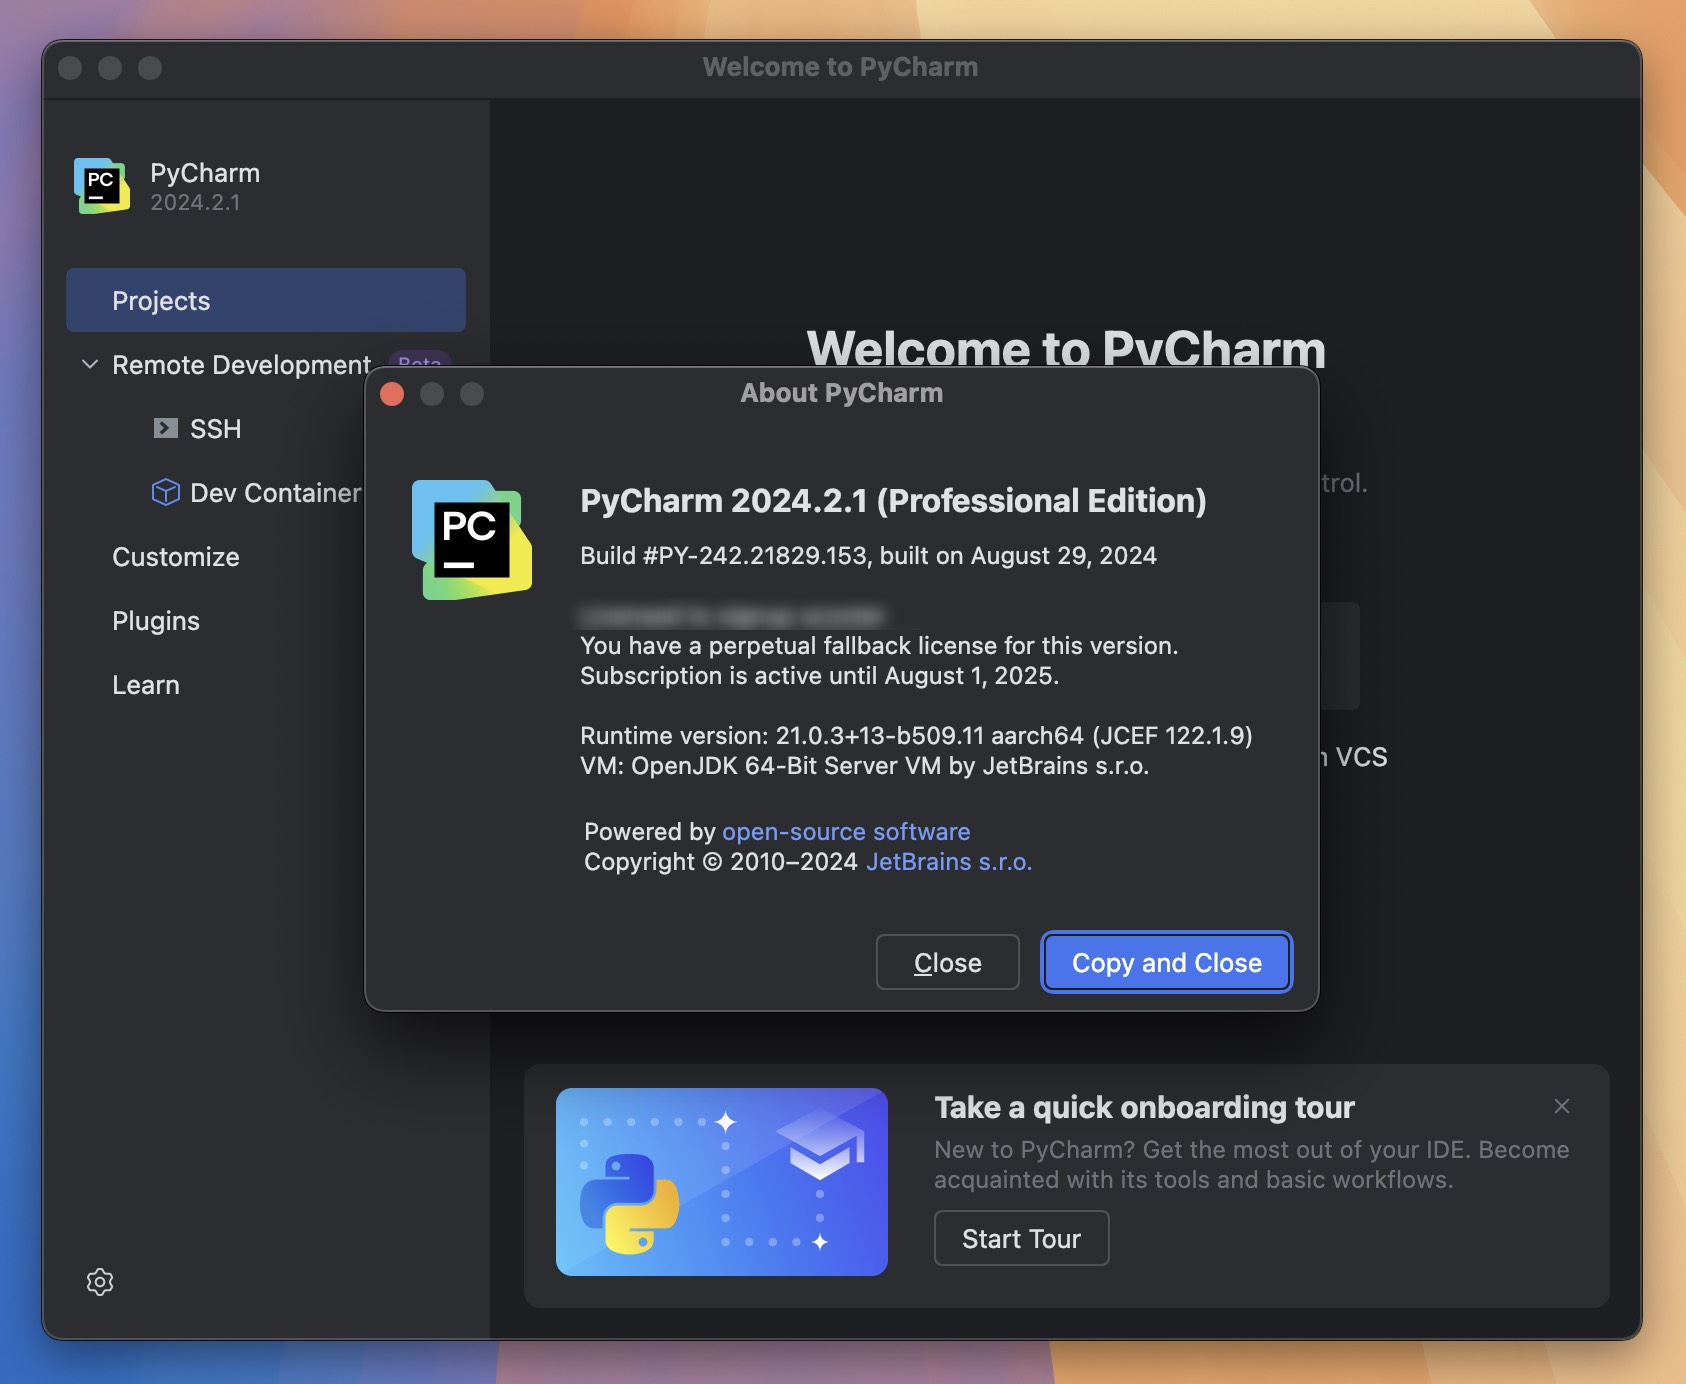Open the settings gear in Welcome window
Image resolution: width=1686 pixels, height=1384 pixels.
click(100, 1281)
